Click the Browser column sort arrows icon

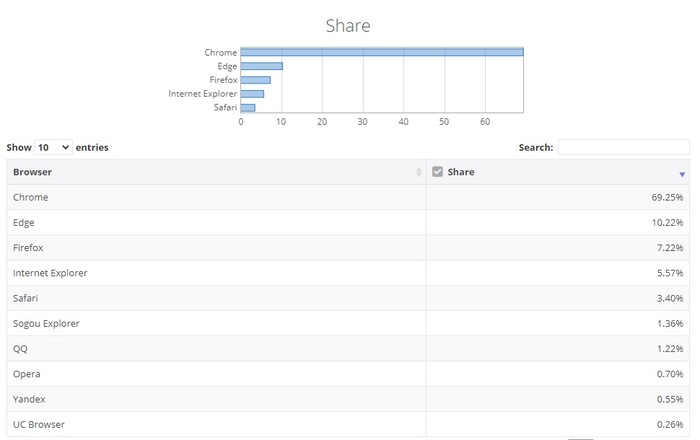[x=419, y=172]
